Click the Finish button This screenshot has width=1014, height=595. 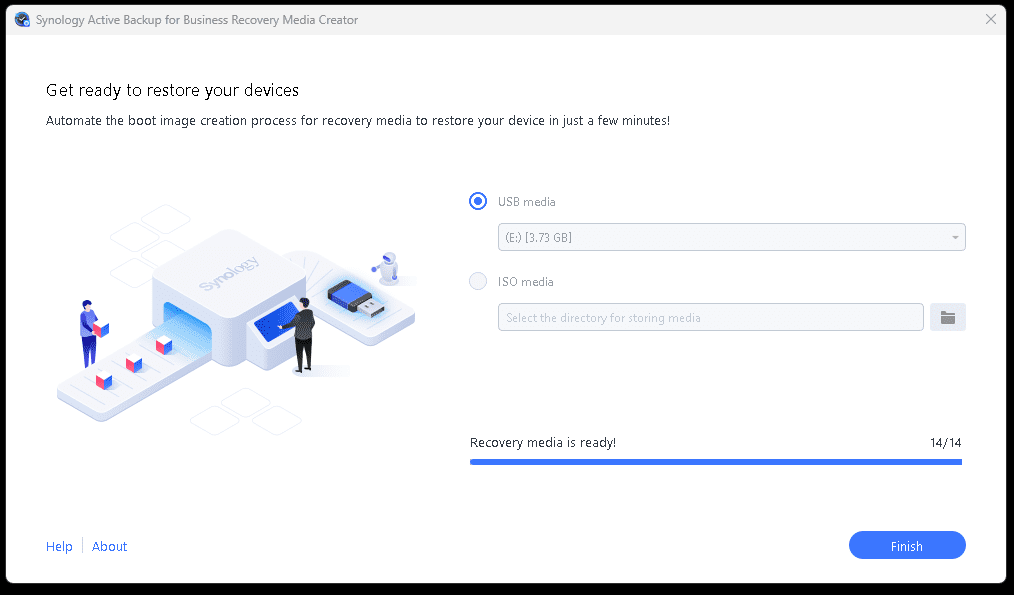(x=907, y=546)
